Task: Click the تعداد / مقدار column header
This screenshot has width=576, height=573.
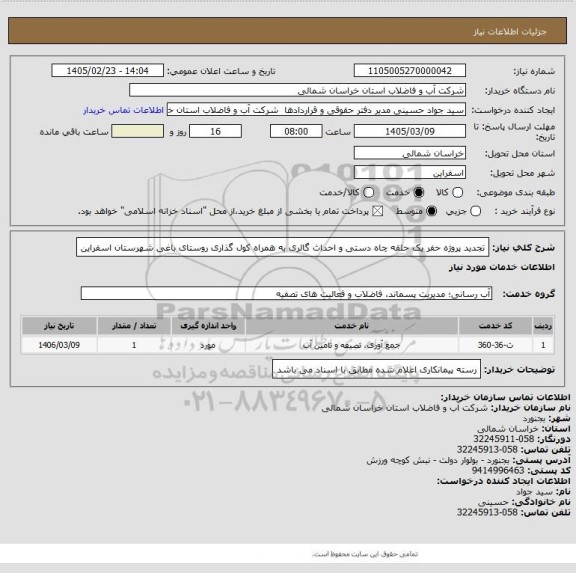Action: (134, 326)
